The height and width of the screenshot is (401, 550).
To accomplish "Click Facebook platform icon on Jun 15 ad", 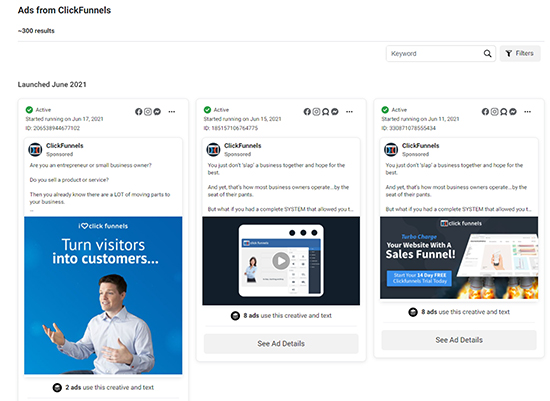I will (307, 112).
